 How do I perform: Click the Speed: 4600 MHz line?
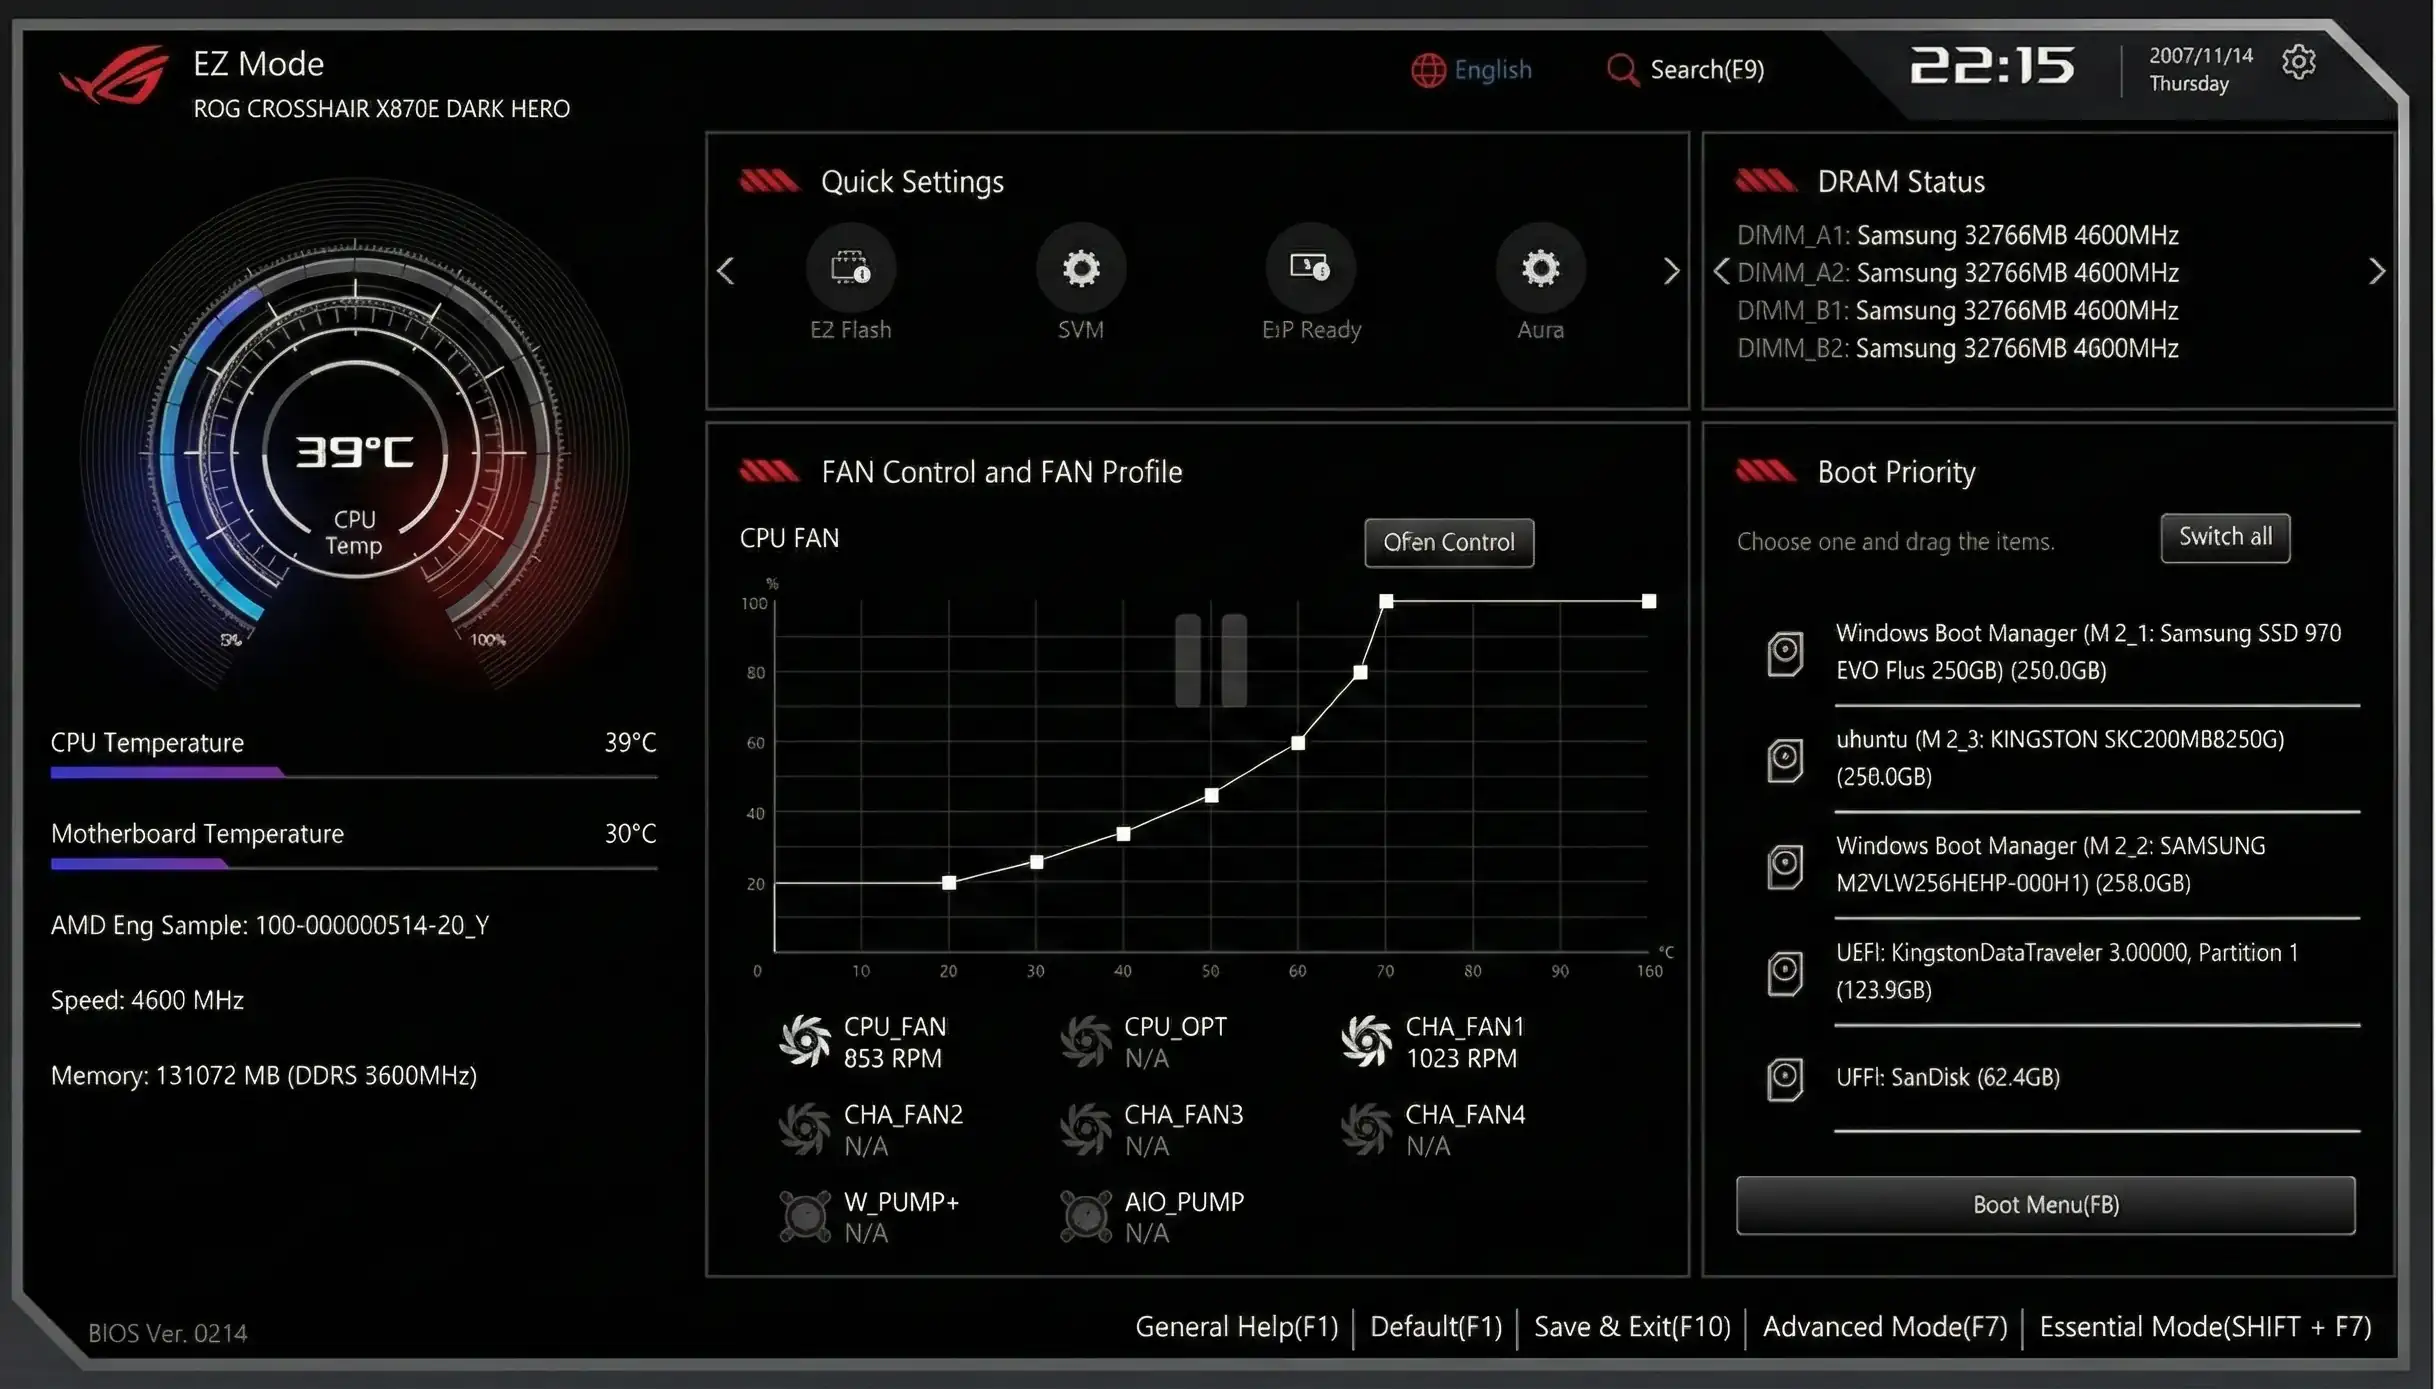click(147, 1000)
